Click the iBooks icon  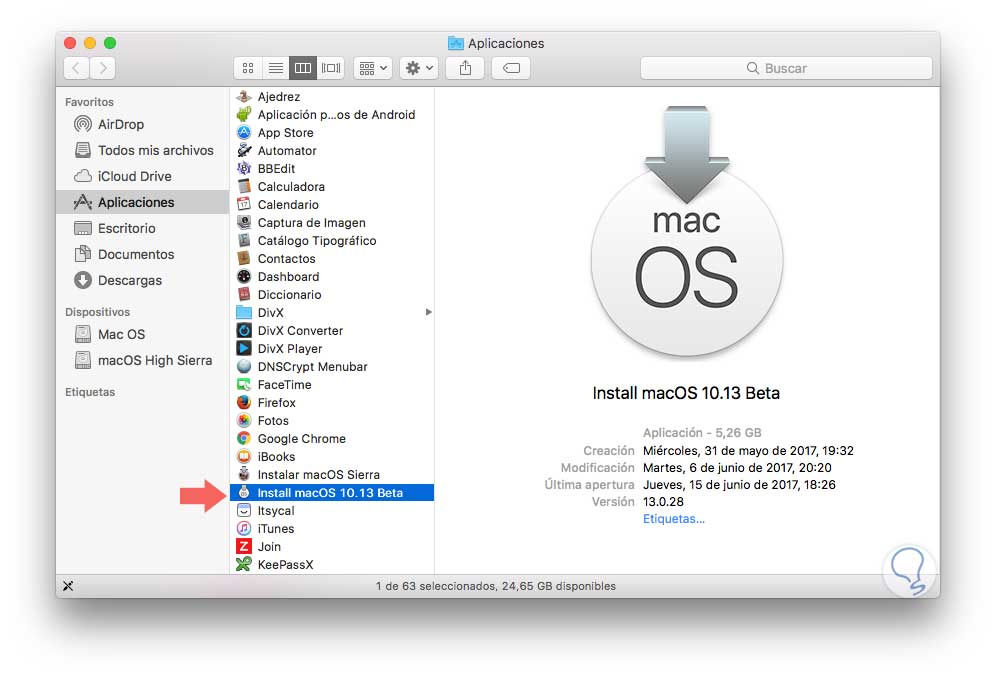244,456
